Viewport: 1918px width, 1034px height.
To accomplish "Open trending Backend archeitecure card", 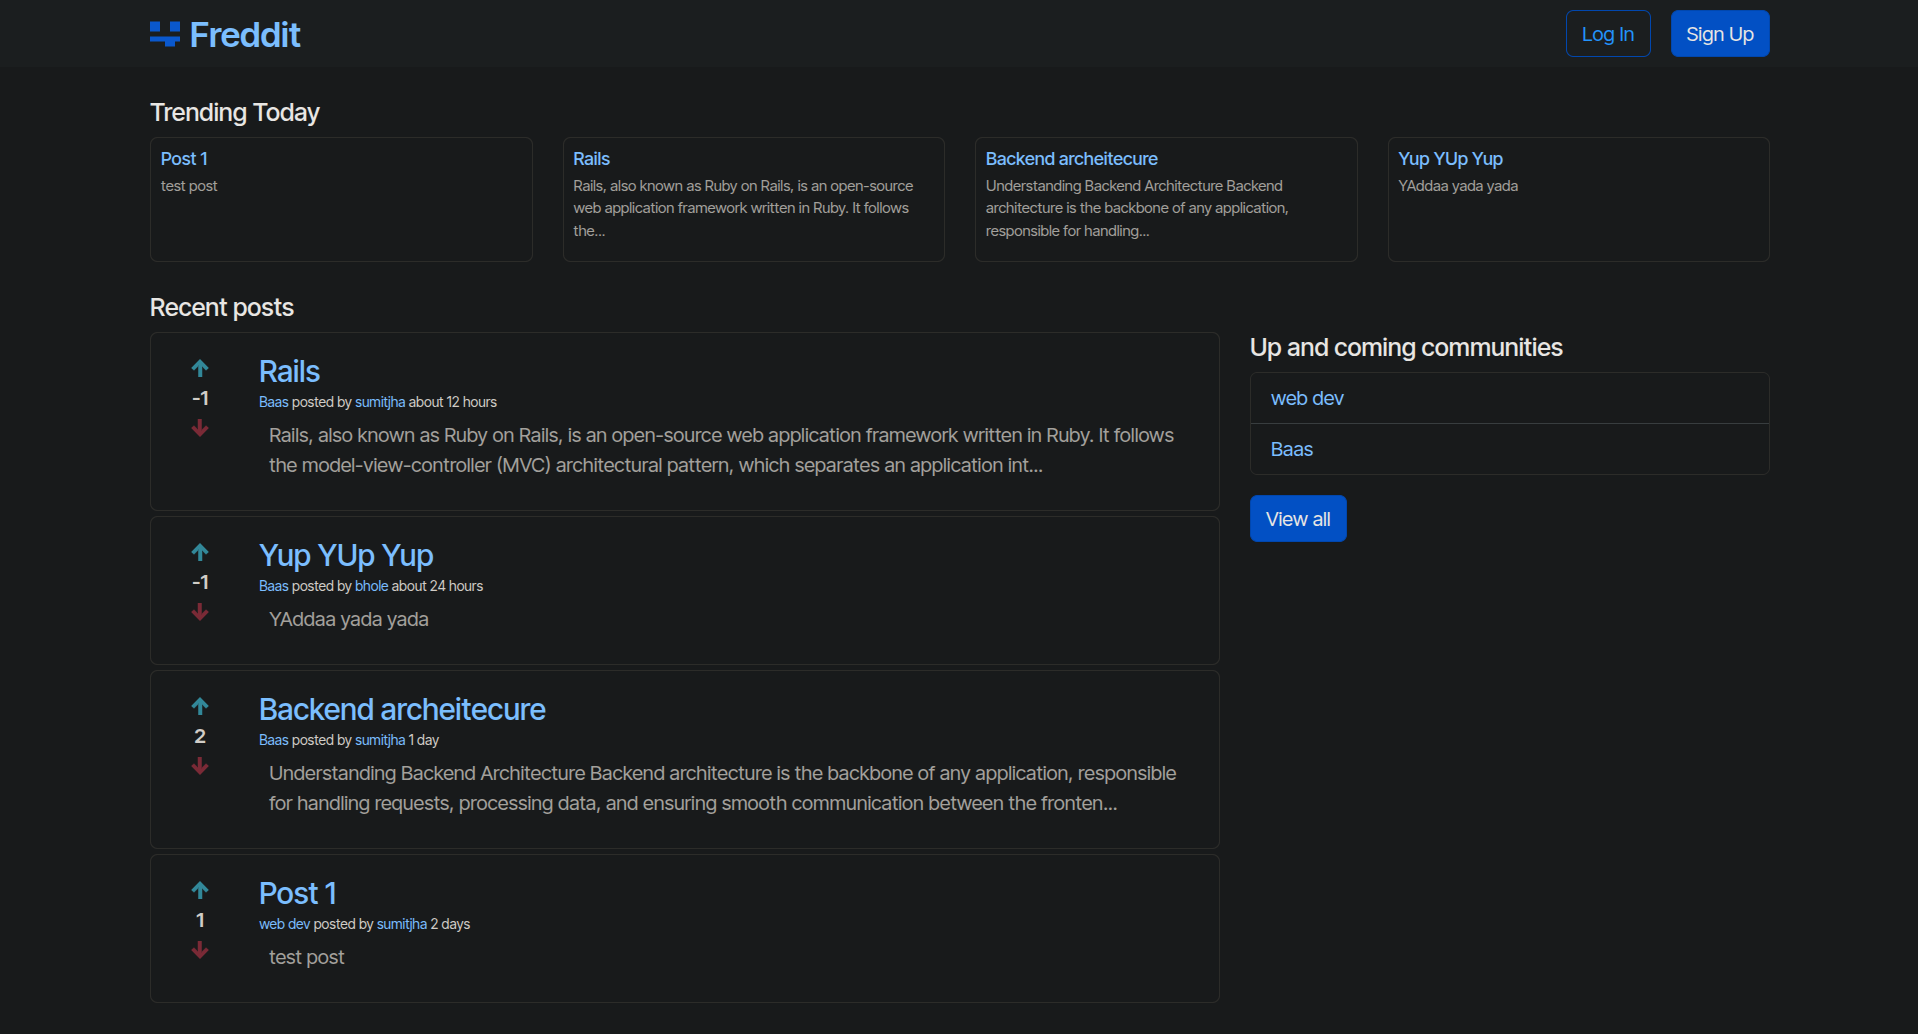I will pyautogui.click(x=1071, y=159).
